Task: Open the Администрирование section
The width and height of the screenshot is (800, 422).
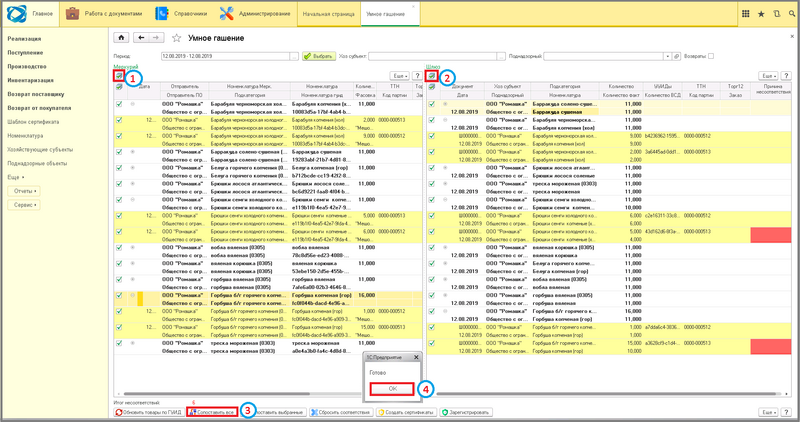Action: pos(255,14)
